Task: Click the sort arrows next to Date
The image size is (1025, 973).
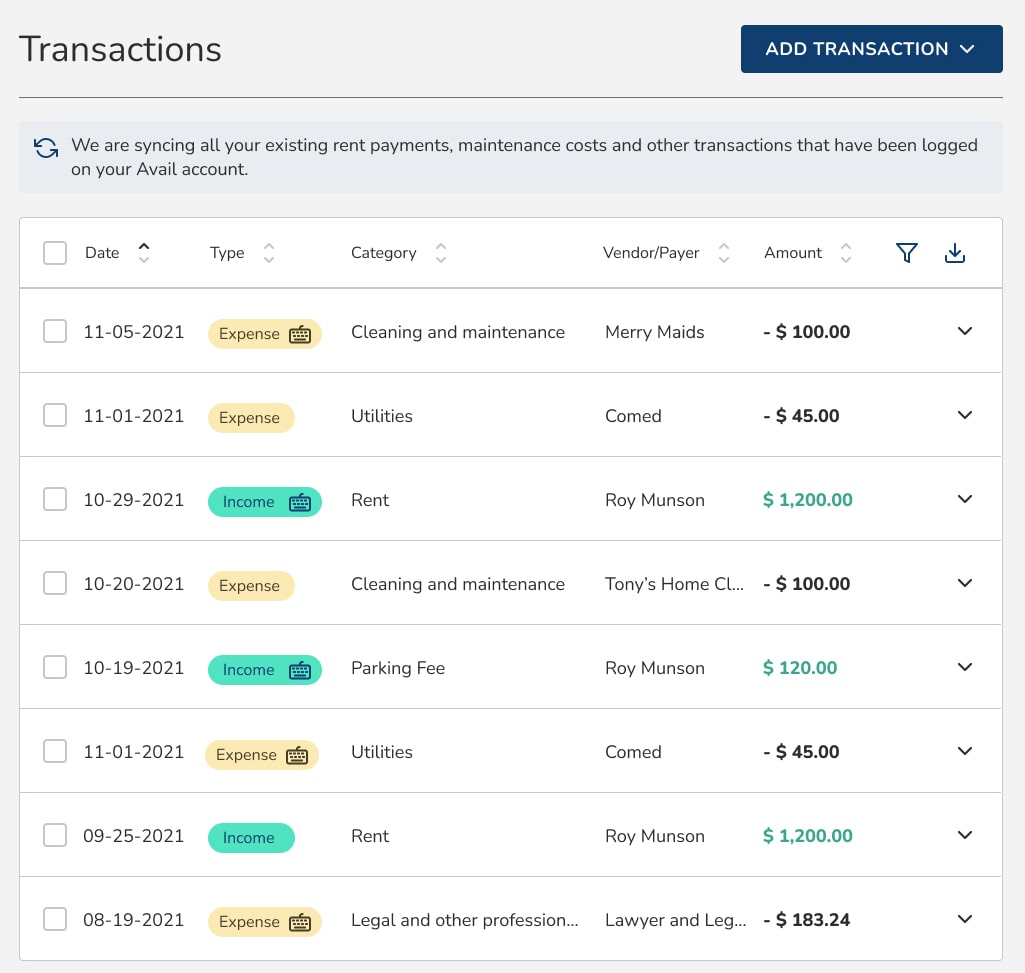Action: (x=143, y=253)
